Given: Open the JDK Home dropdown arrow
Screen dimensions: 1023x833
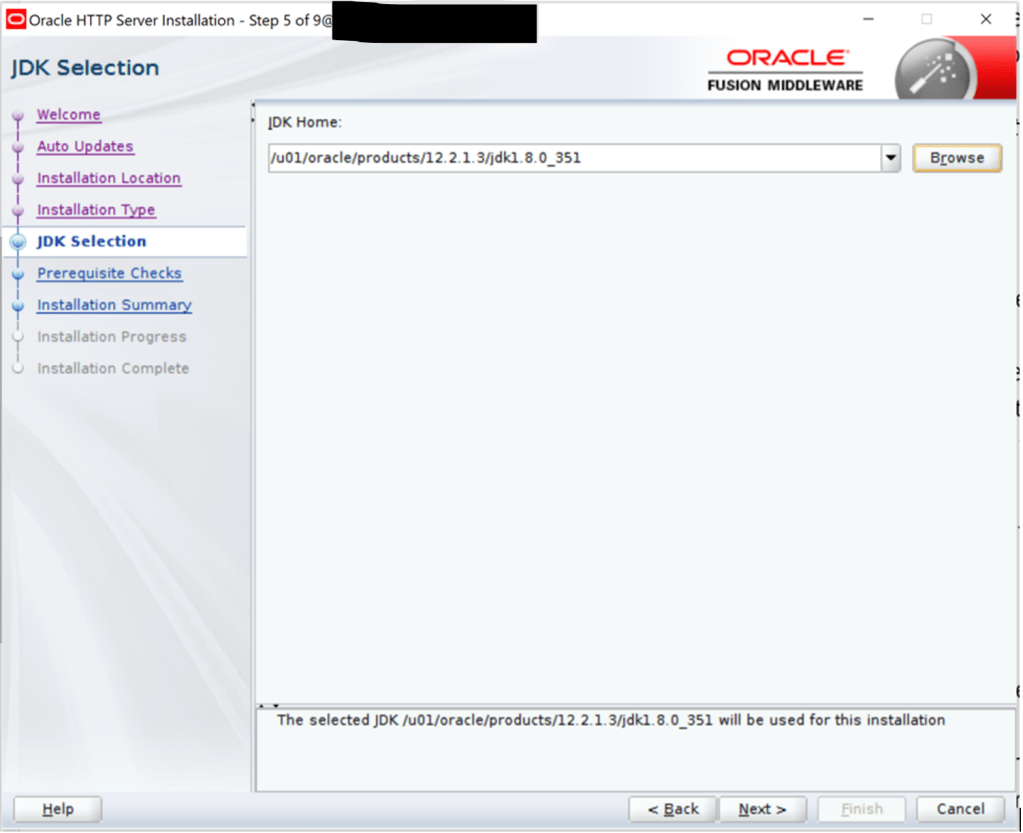Looking at the screenshot, I should [x=890, y=158].
